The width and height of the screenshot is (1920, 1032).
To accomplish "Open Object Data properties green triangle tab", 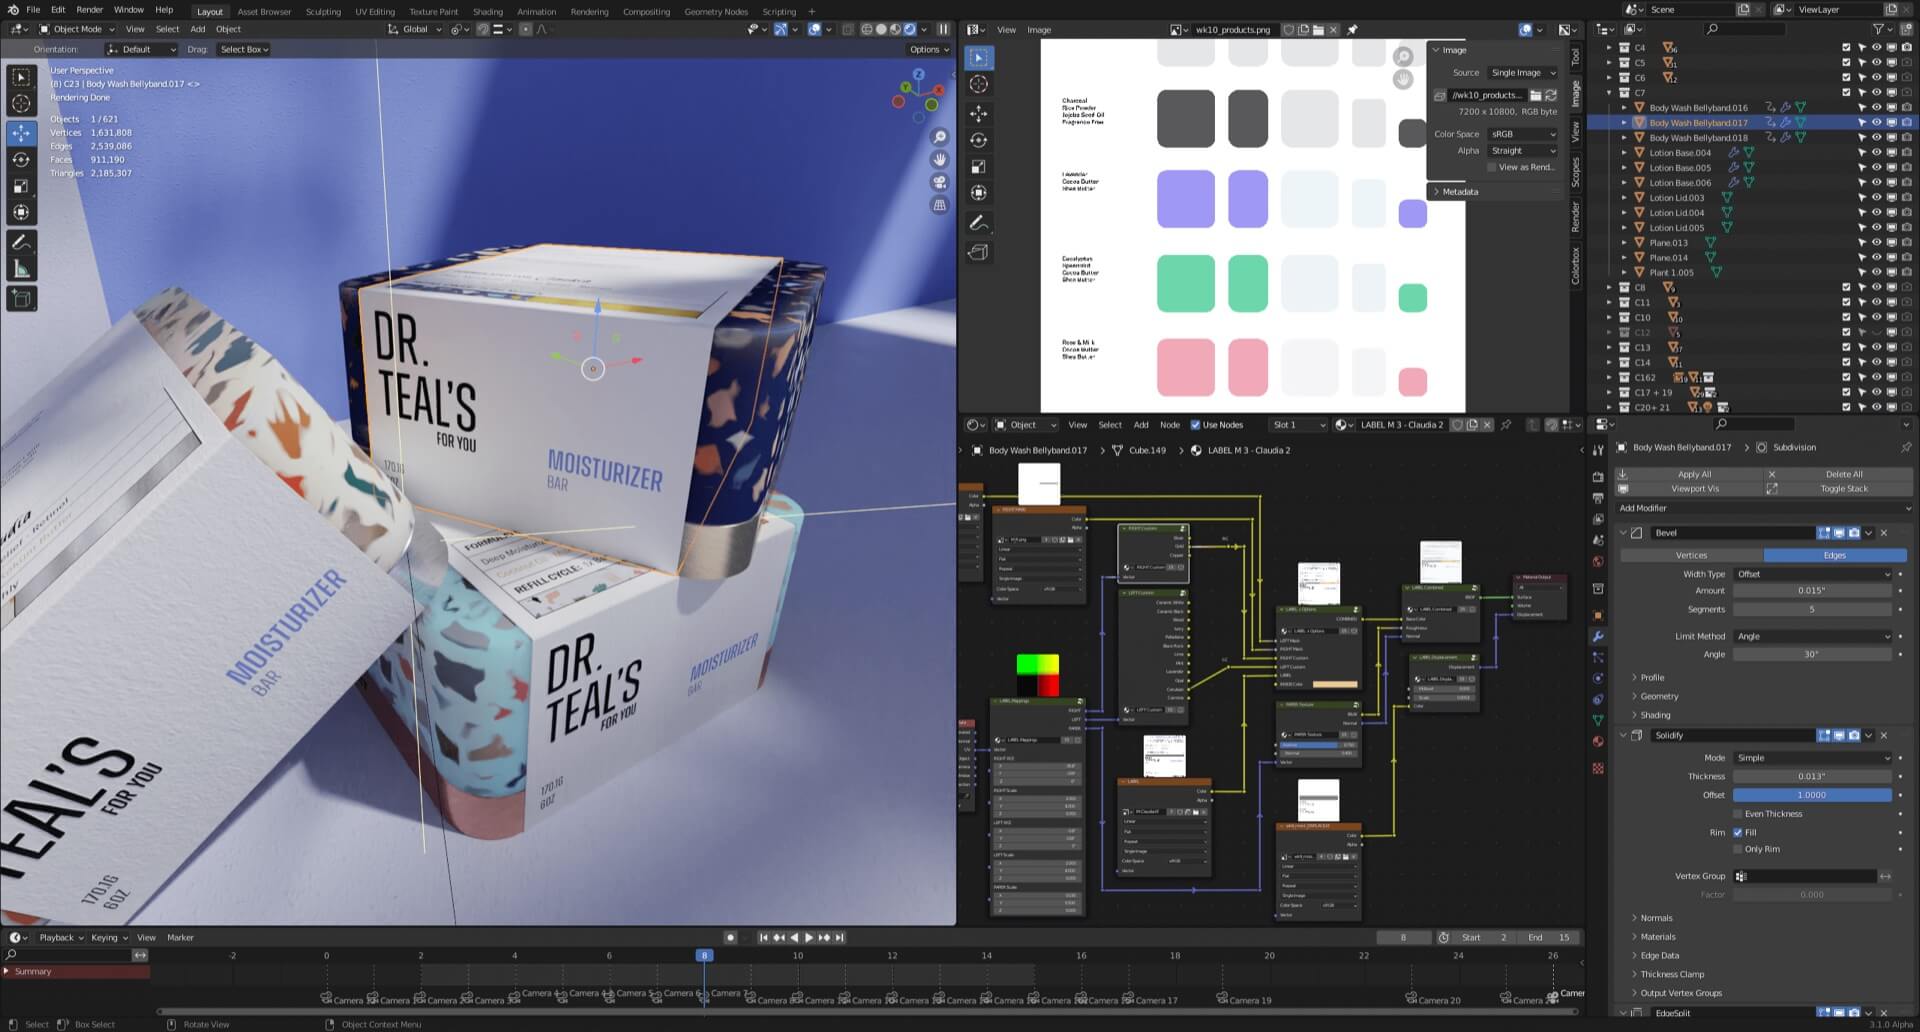I will pos(1598,720).
